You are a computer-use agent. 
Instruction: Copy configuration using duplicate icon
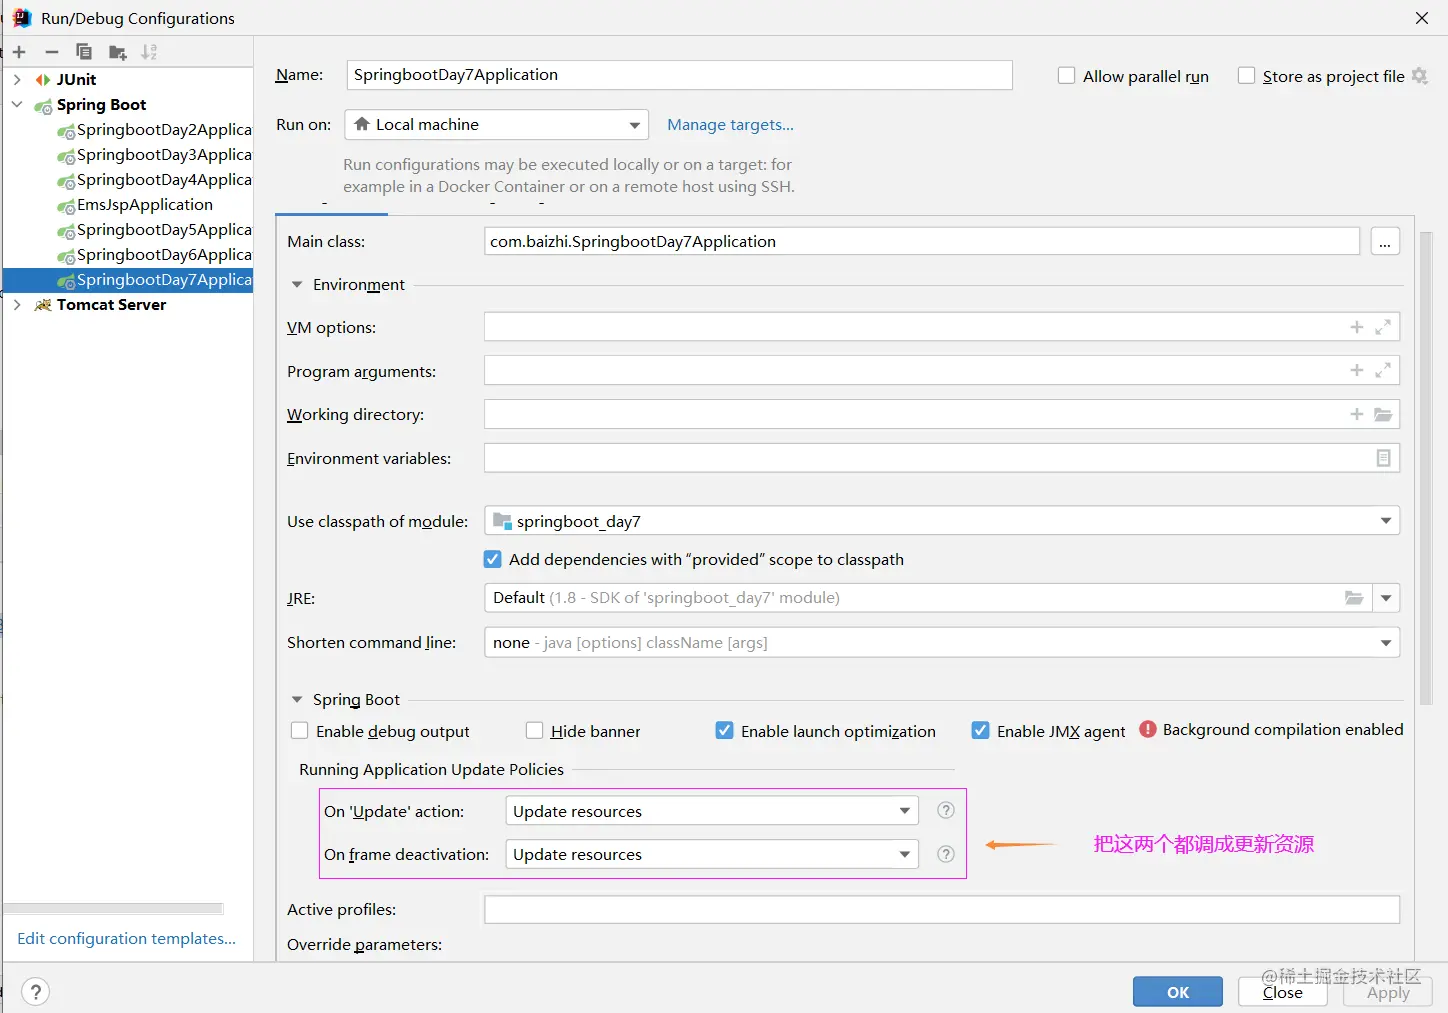(84, 52)
